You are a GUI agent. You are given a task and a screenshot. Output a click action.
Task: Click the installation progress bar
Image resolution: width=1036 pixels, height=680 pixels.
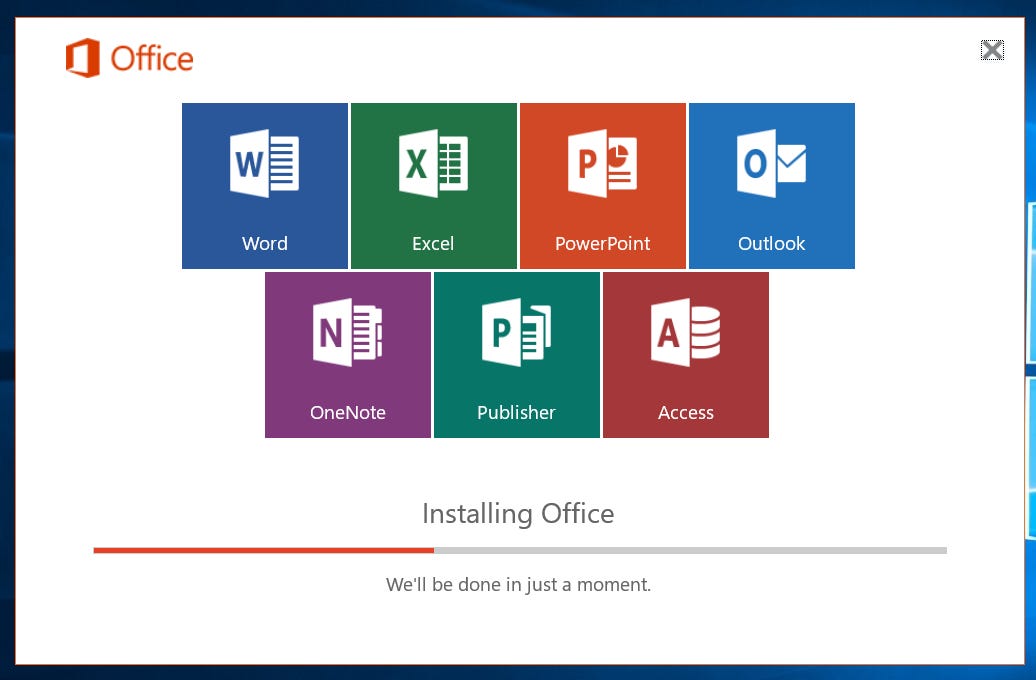click(519, 549)
